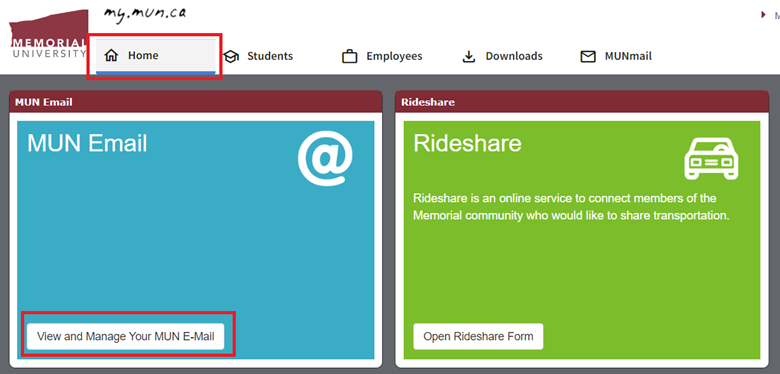
Task: Open the Employees tab
Action: point(382,56)
